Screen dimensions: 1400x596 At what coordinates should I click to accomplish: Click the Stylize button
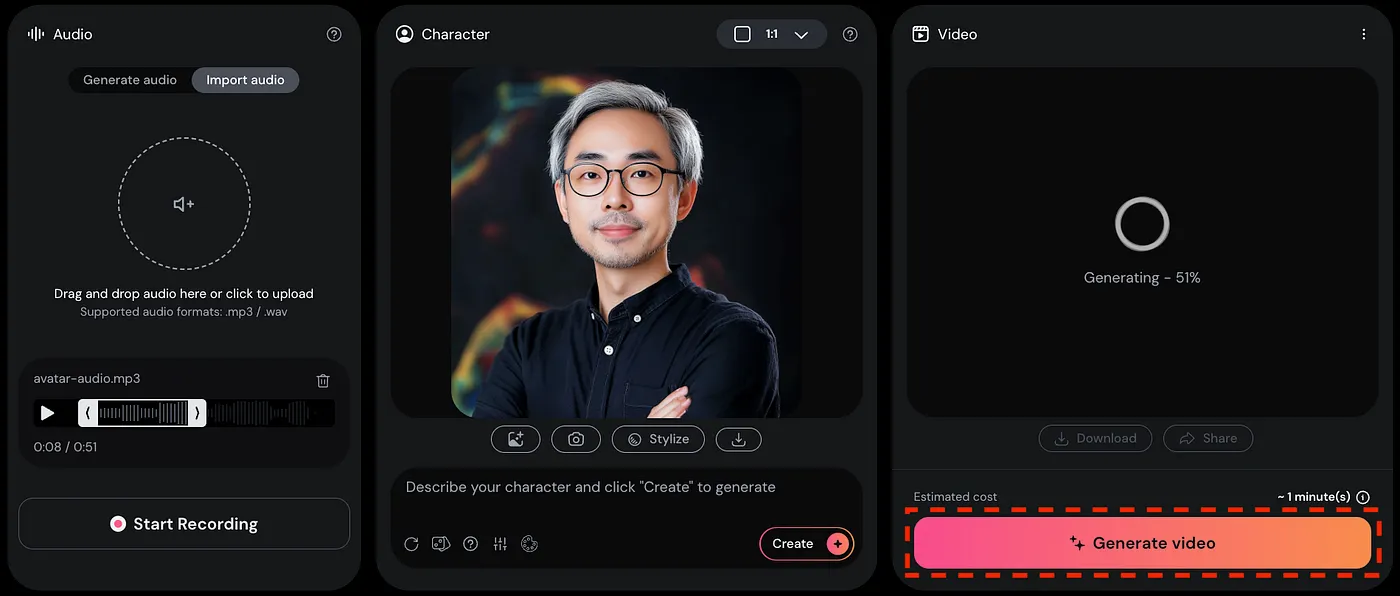(658, 439)
